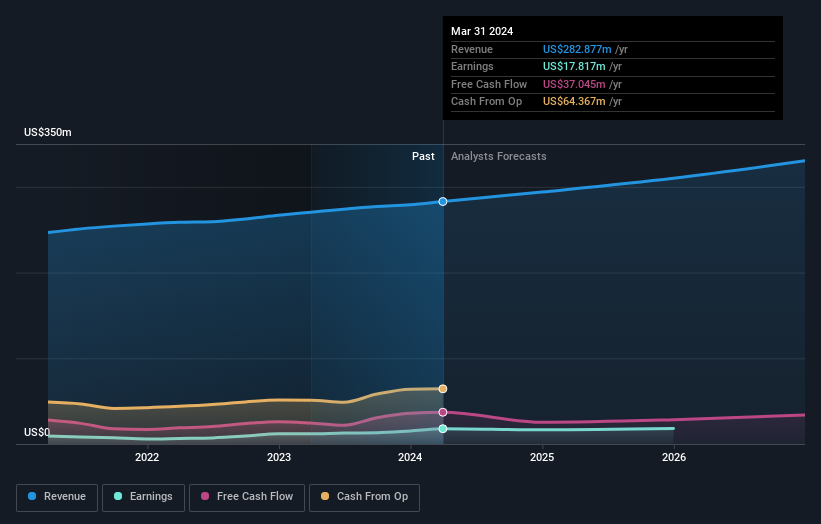This screenshot has width=821, height=524.
Task: Click the blue Revenue data point marker
Action: click(443, 202)
